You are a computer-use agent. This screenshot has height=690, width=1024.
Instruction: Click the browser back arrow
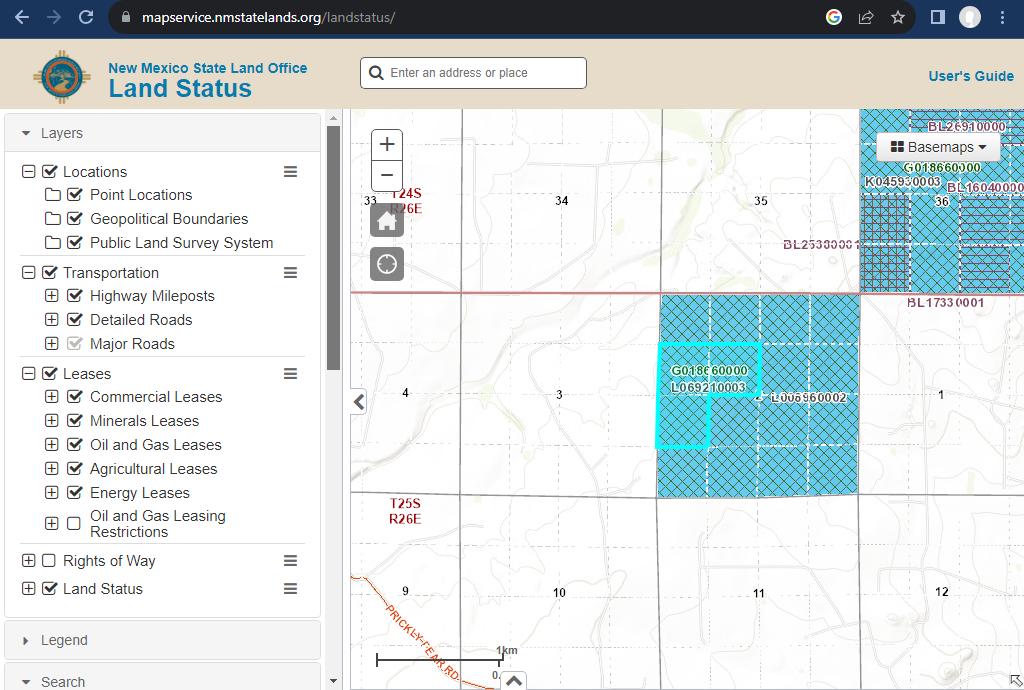[22, 17]
